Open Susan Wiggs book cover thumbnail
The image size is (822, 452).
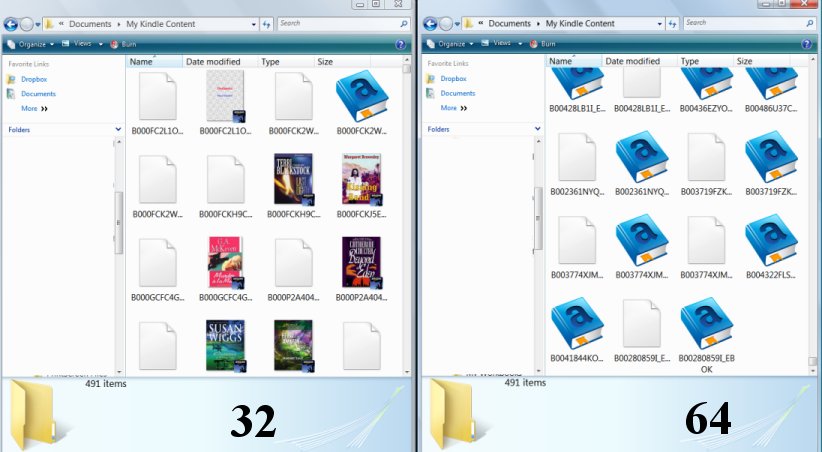225,346
